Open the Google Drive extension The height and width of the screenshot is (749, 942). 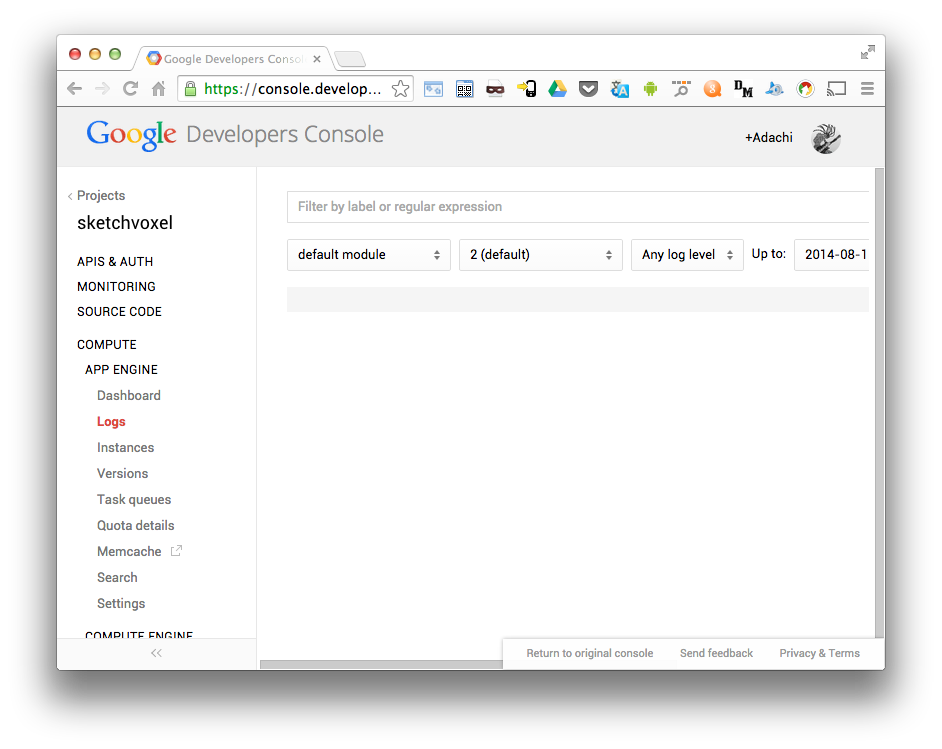(558, 89)
